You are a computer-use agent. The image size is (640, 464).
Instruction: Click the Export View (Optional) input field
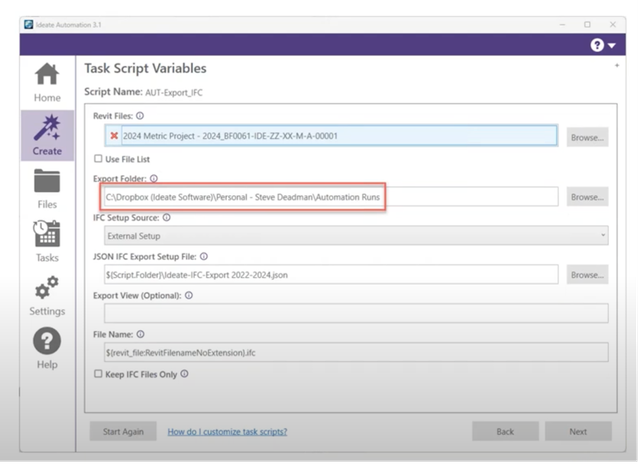(x=350, y=313)
